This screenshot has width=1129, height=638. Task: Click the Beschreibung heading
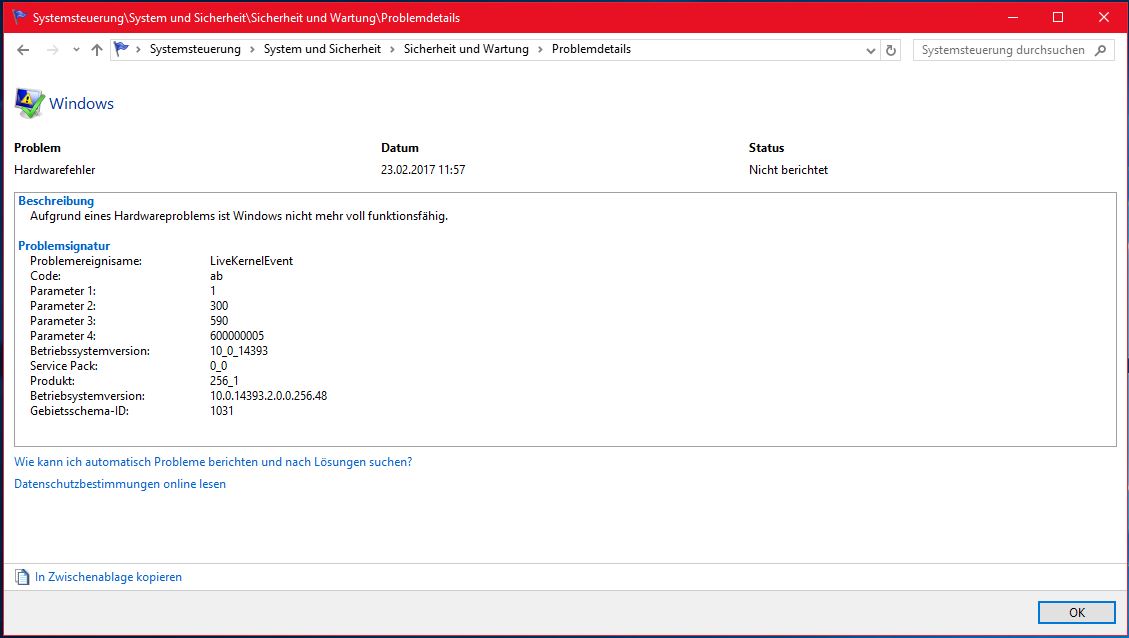tap(56, 201)
